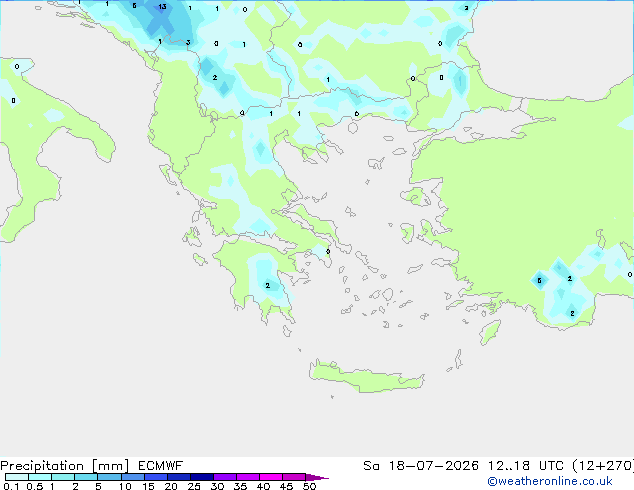634x490 pixels.
Task: Click the '5' value in southwestern Turkey
Action: (x=539, y=281)
